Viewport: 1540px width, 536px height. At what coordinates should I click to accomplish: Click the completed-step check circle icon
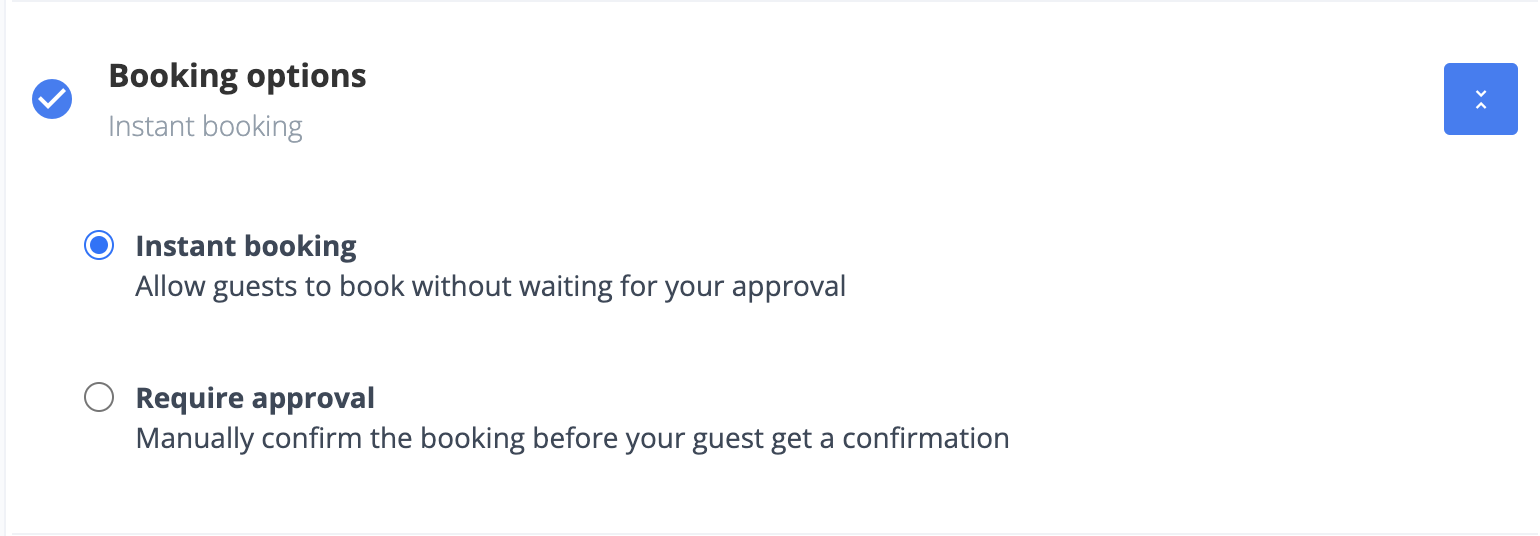52,99
